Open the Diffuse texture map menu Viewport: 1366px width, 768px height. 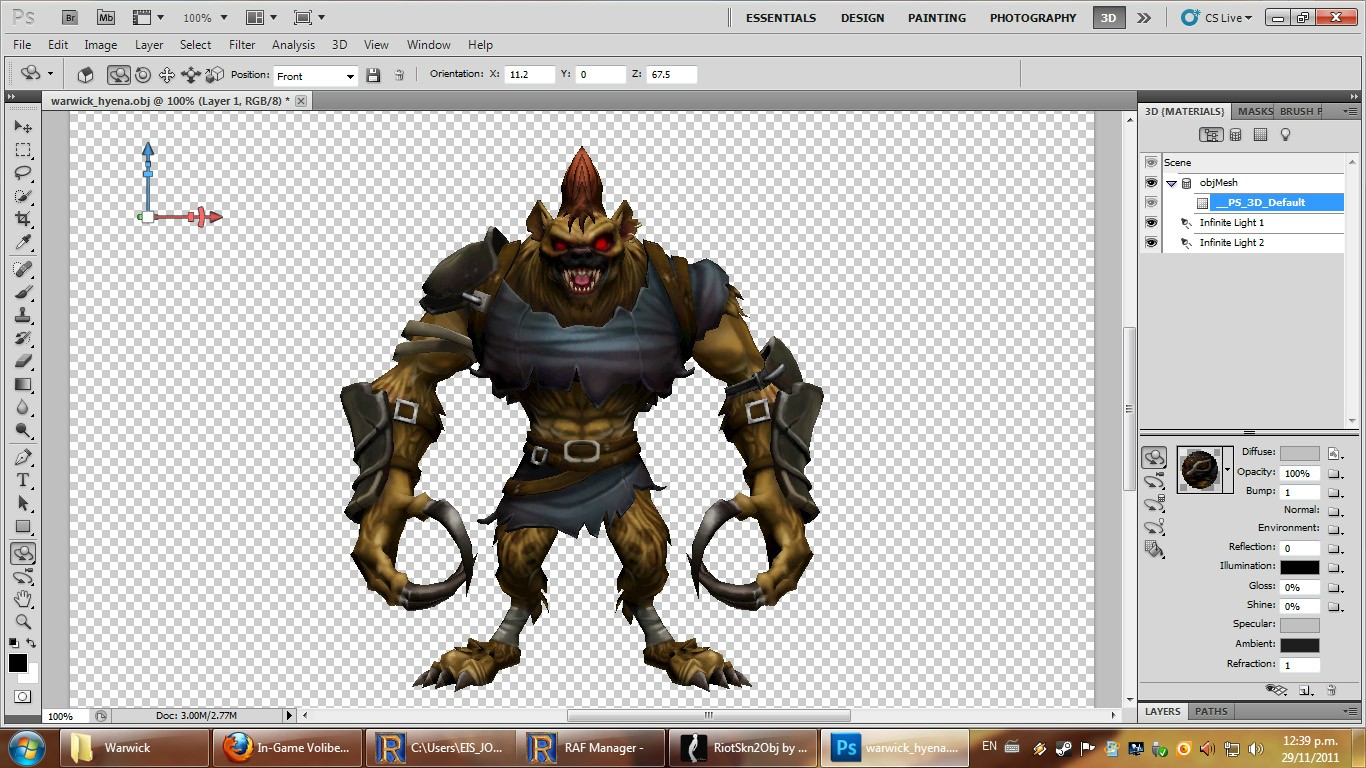pyautogui.click(x=1334, y=454)
